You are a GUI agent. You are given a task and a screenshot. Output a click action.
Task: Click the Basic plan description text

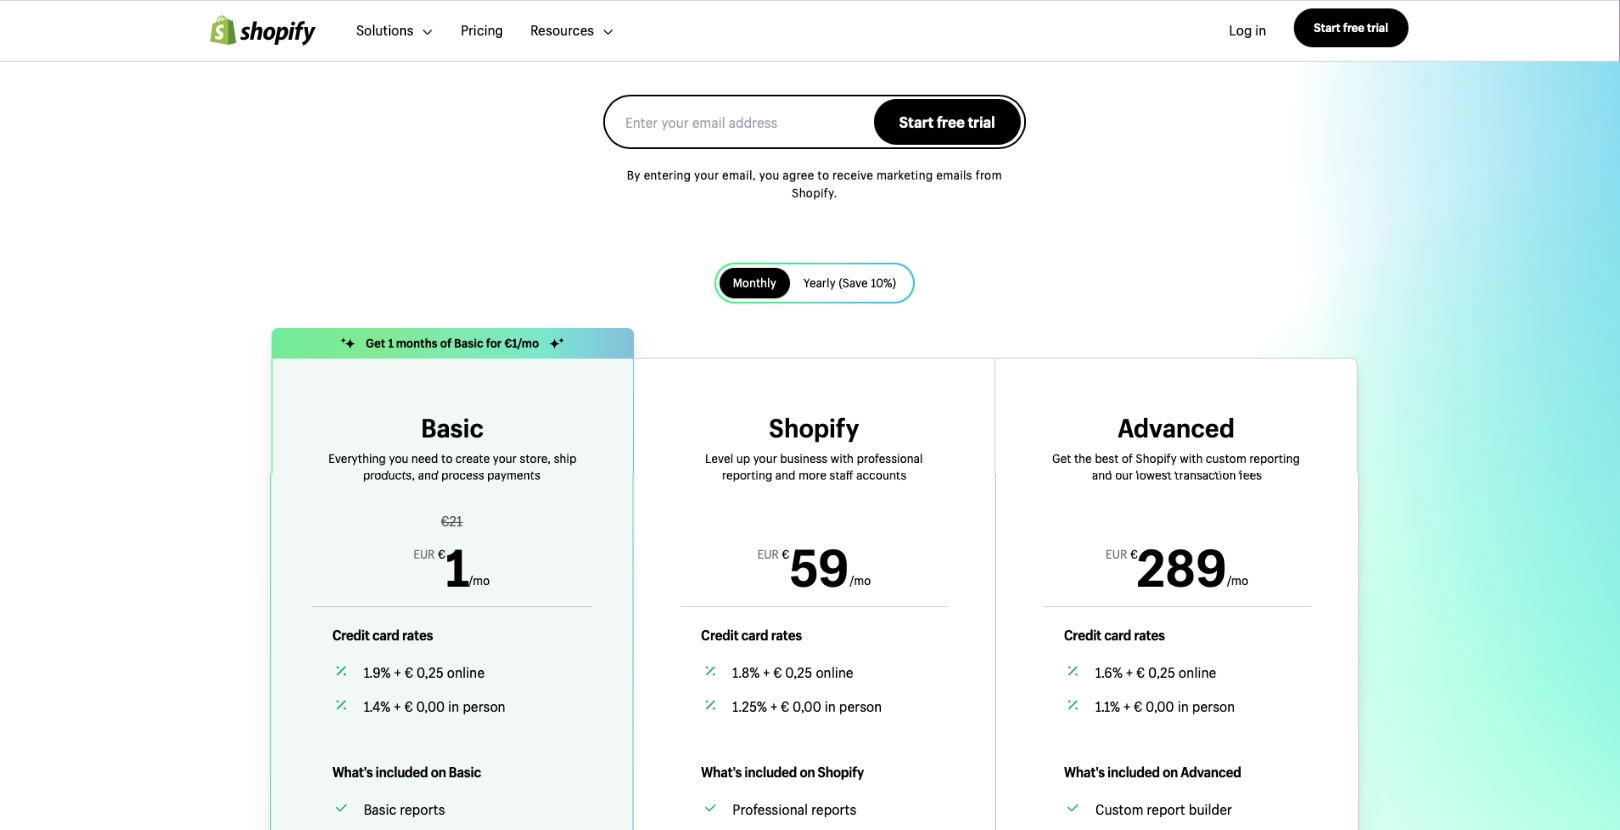click(x=452, y=467)
